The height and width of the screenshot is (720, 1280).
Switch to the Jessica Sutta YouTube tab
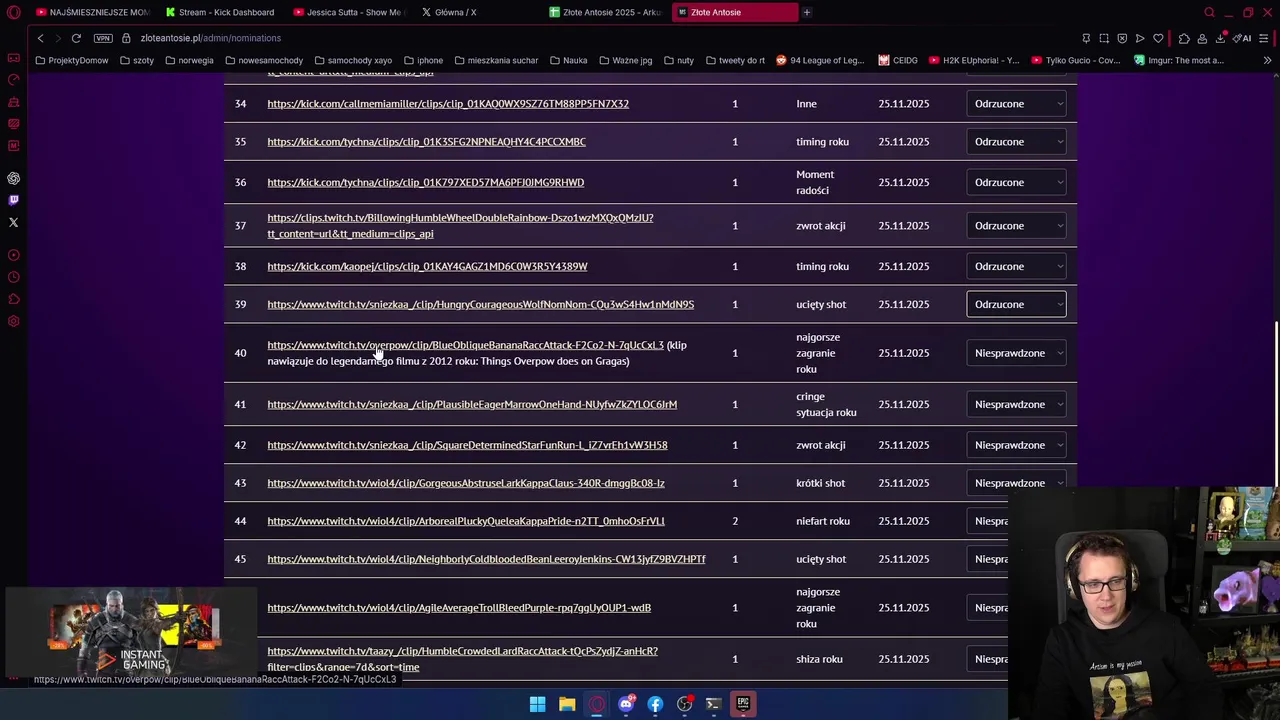click(x=348, y=12)
